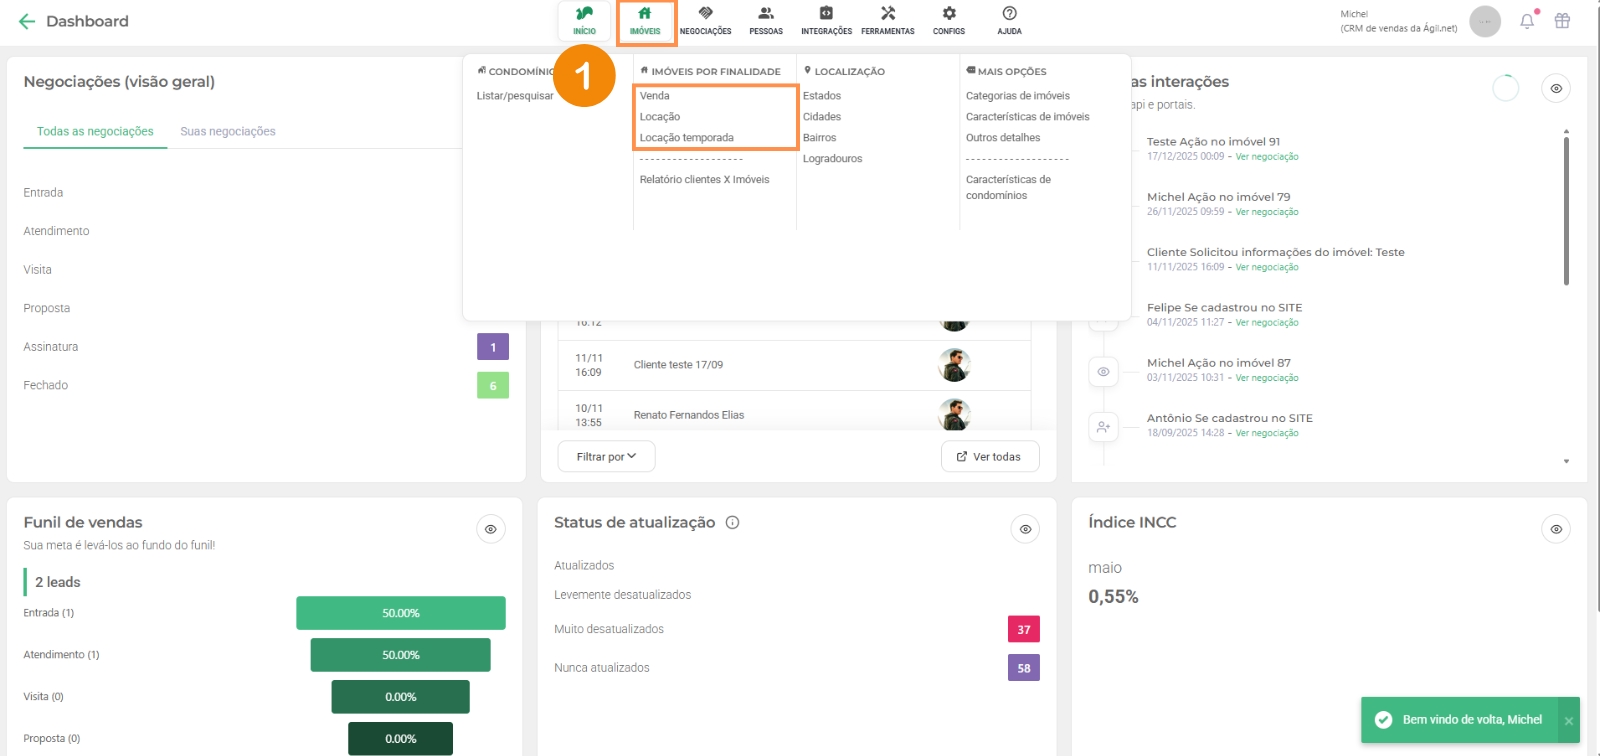
Task: Expand the Filtrar por dropdown
Action: 606,456
